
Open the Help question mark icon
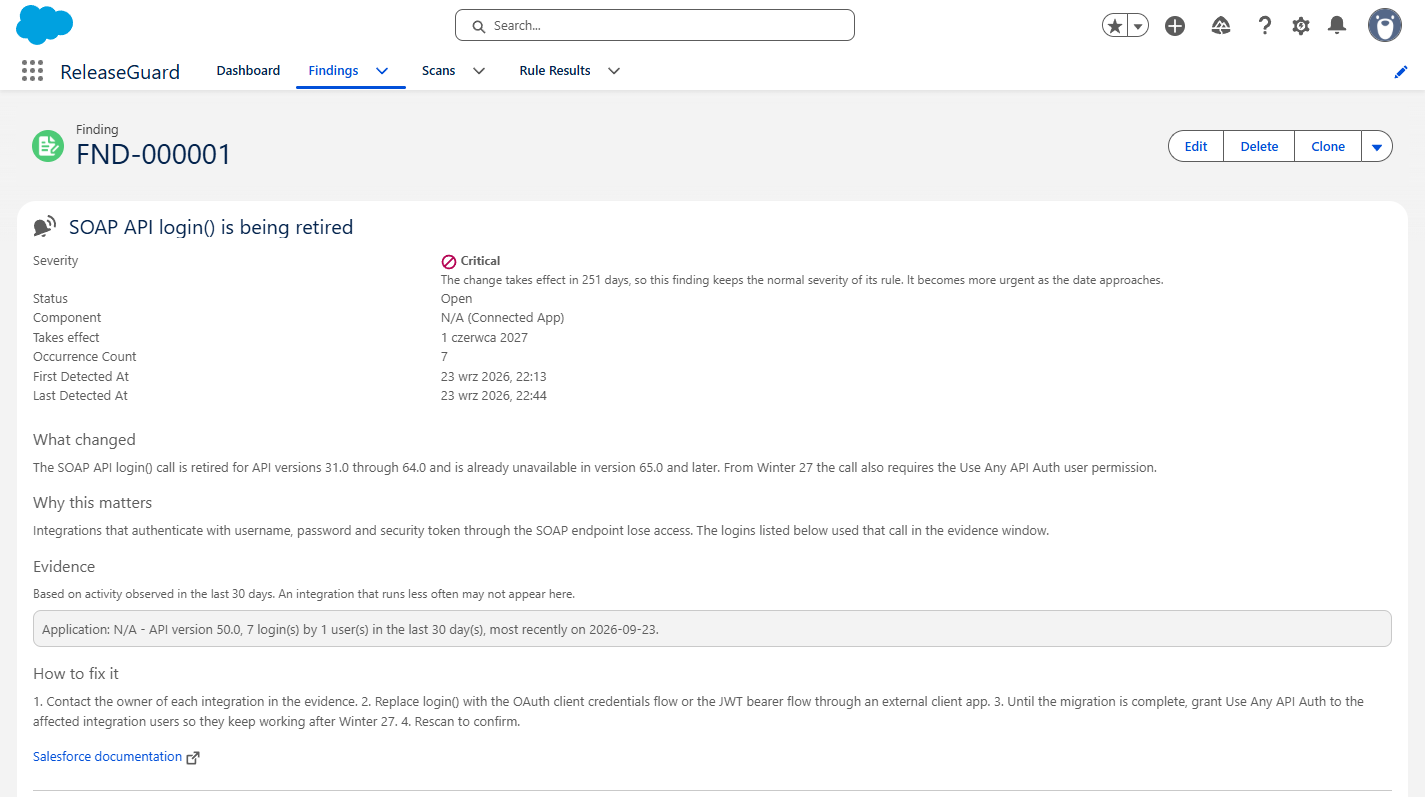tap(1265, 26)
